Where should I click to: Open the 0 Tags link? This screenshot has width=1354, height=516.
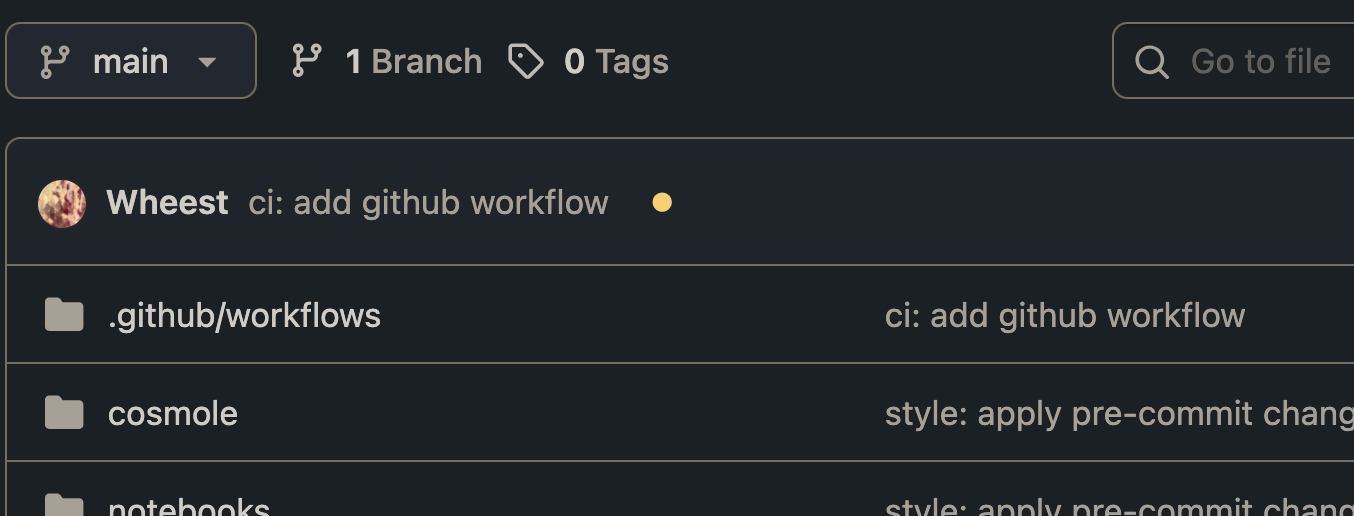pyautogui.click(x=616, y=62)
